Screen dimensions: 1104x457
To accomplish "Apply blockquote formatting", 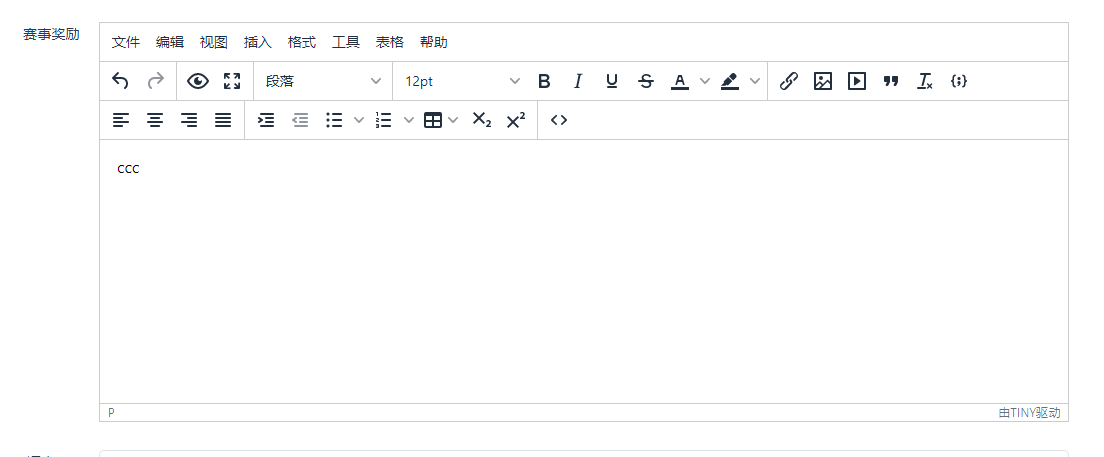I will coord(891,81).
